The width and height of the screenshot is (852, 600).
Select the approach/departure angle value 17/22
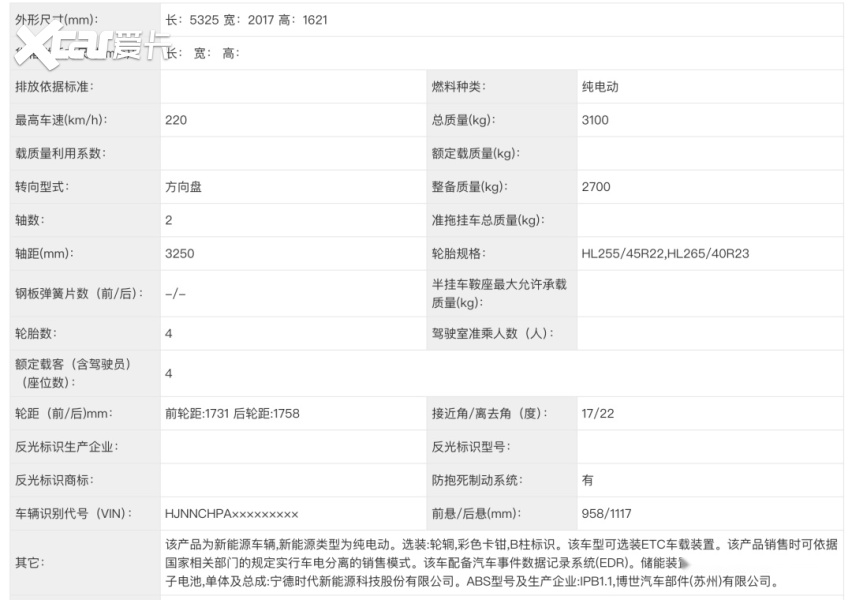click(x=596, y=413)
